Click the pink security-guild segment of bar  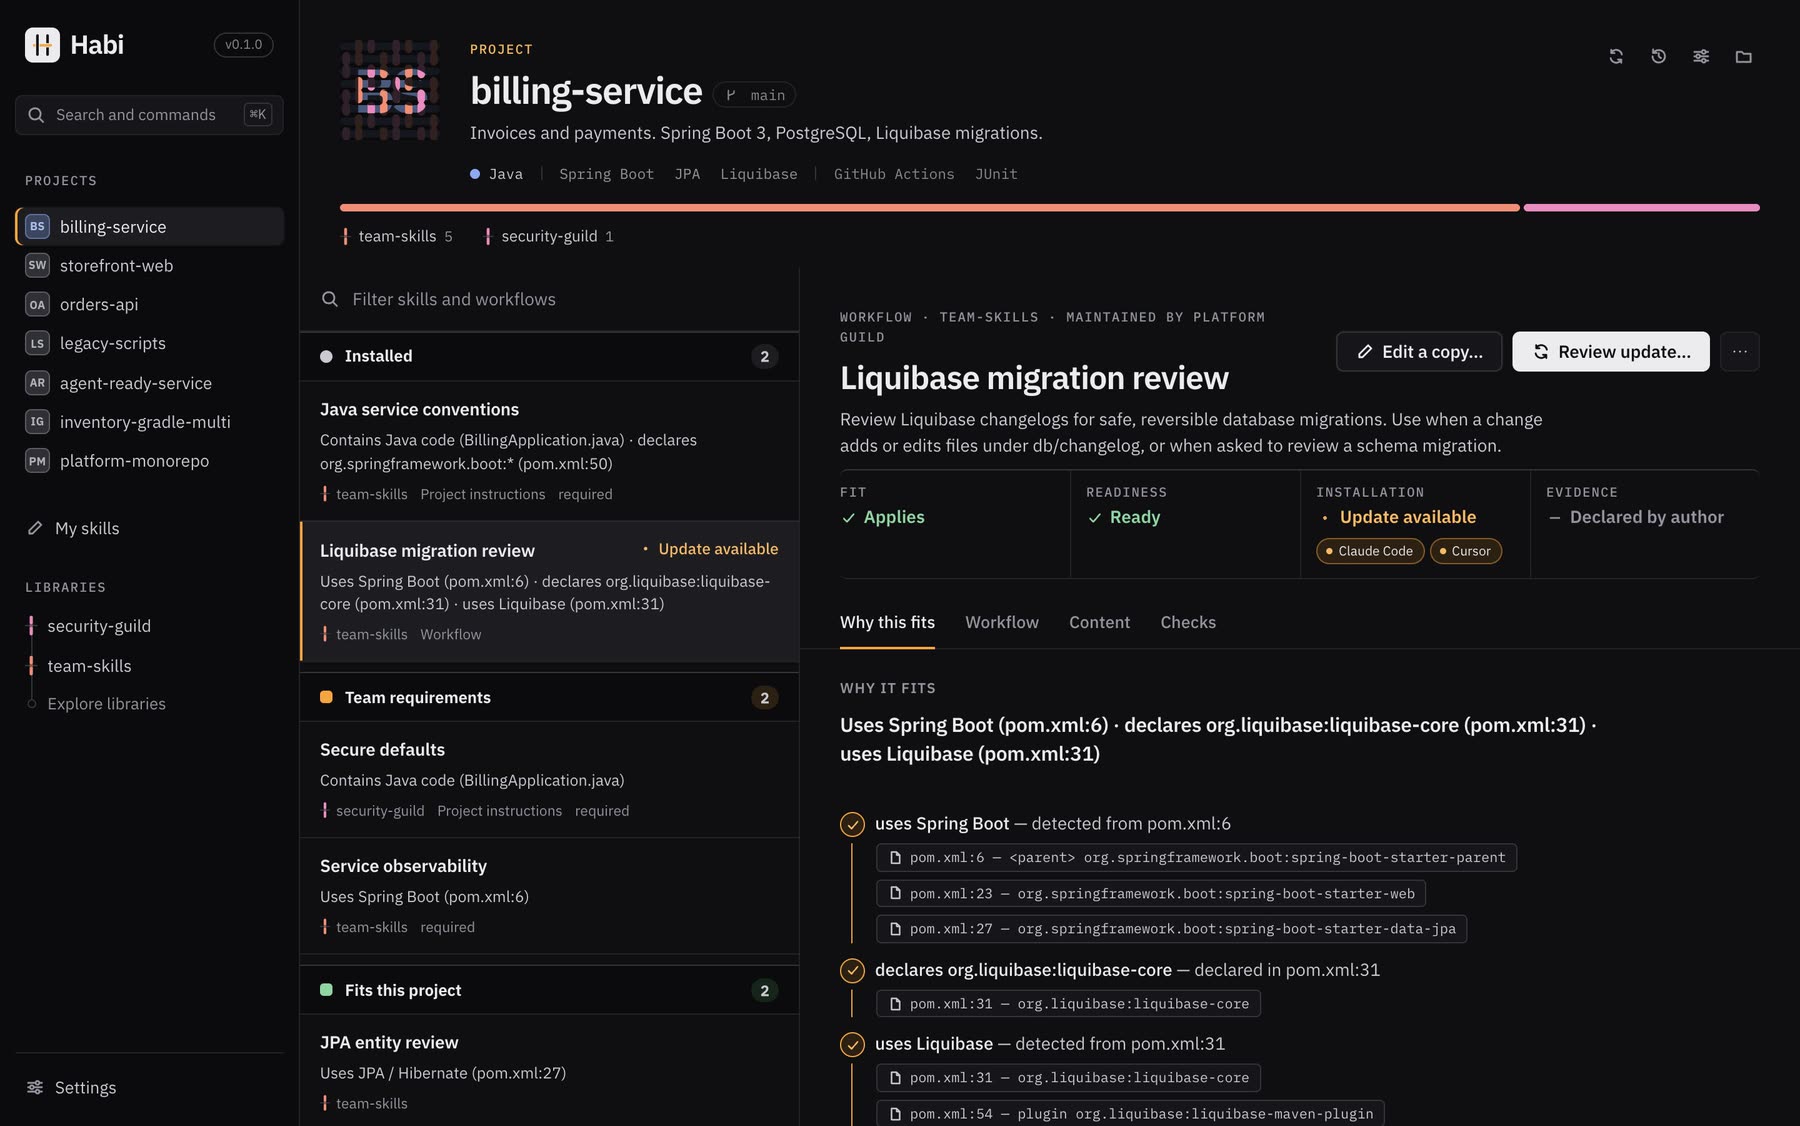1642,208
